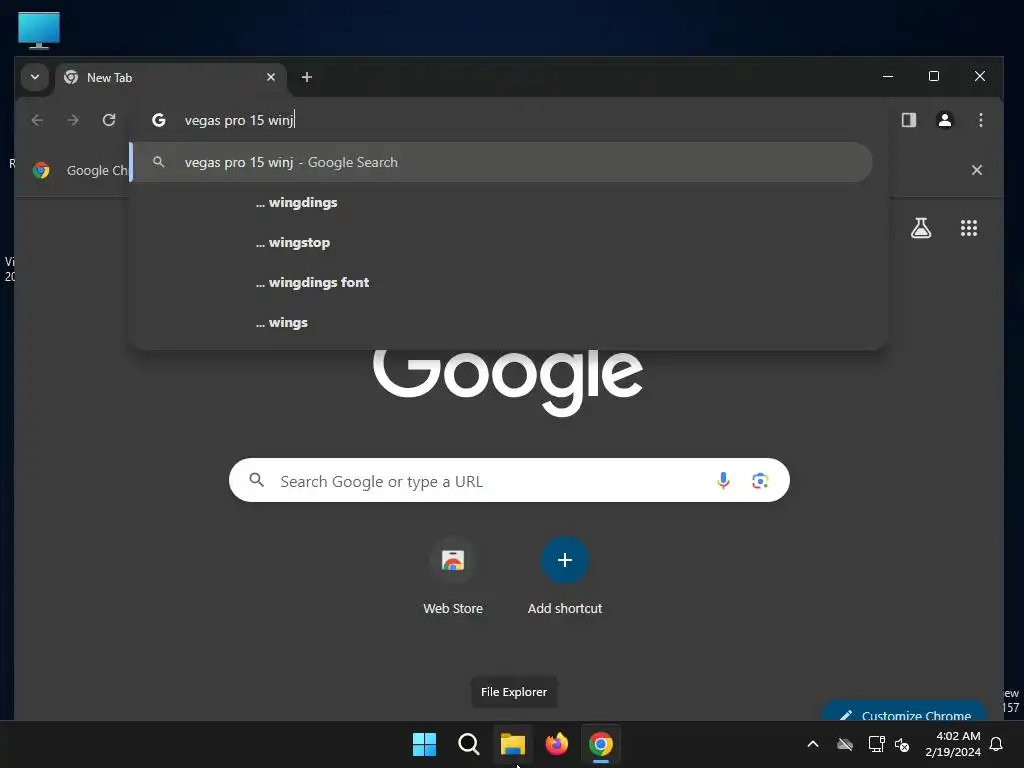Open the network status tray icon
Screen dimensions: 1024x768
pos(876,744)
